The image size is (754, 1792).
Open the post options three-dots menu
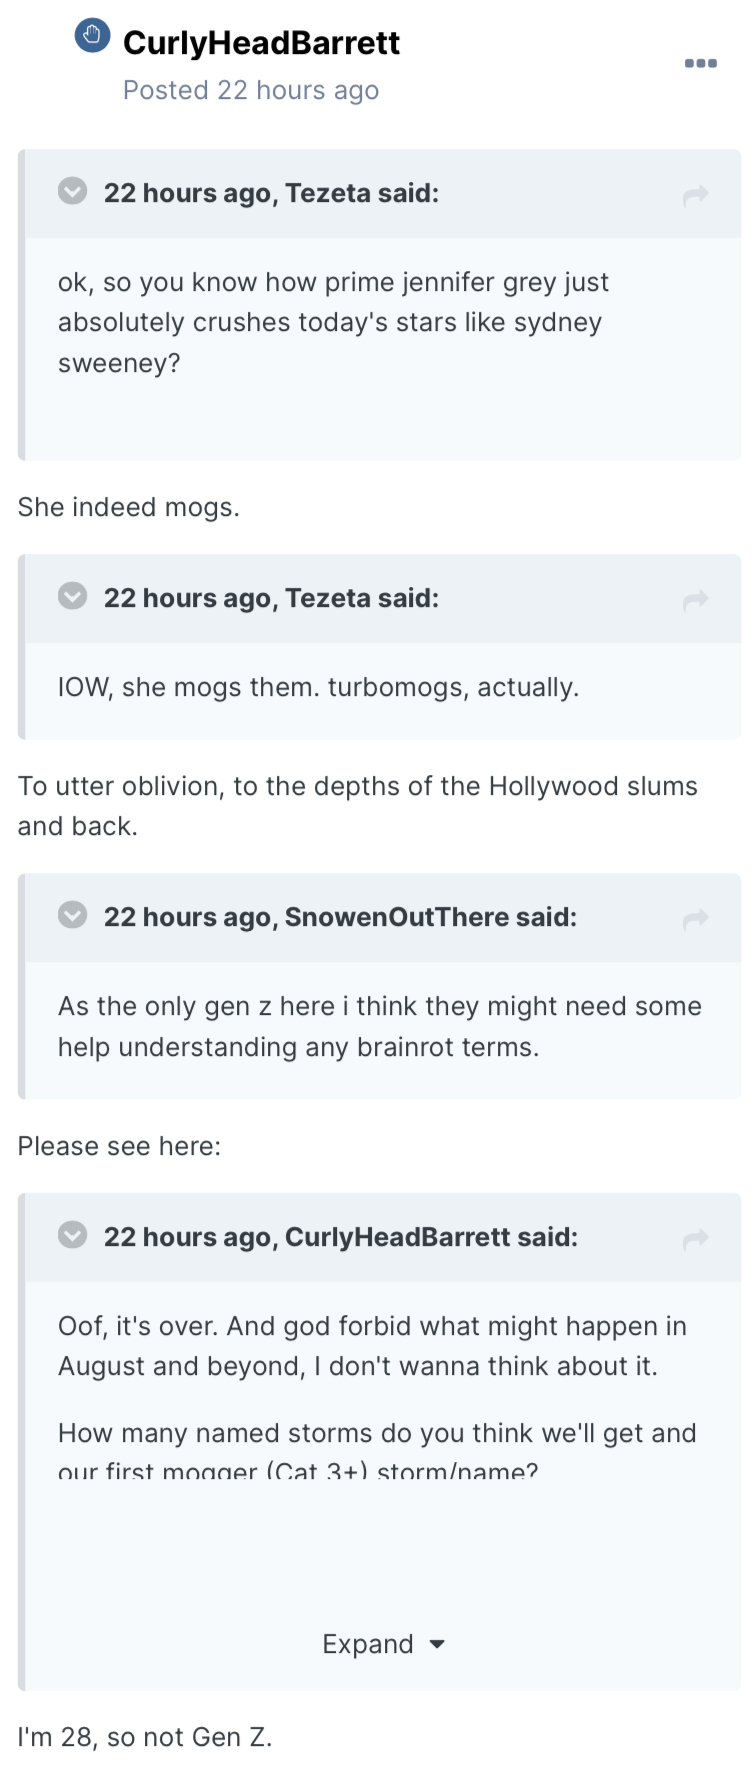coord(700,63)
